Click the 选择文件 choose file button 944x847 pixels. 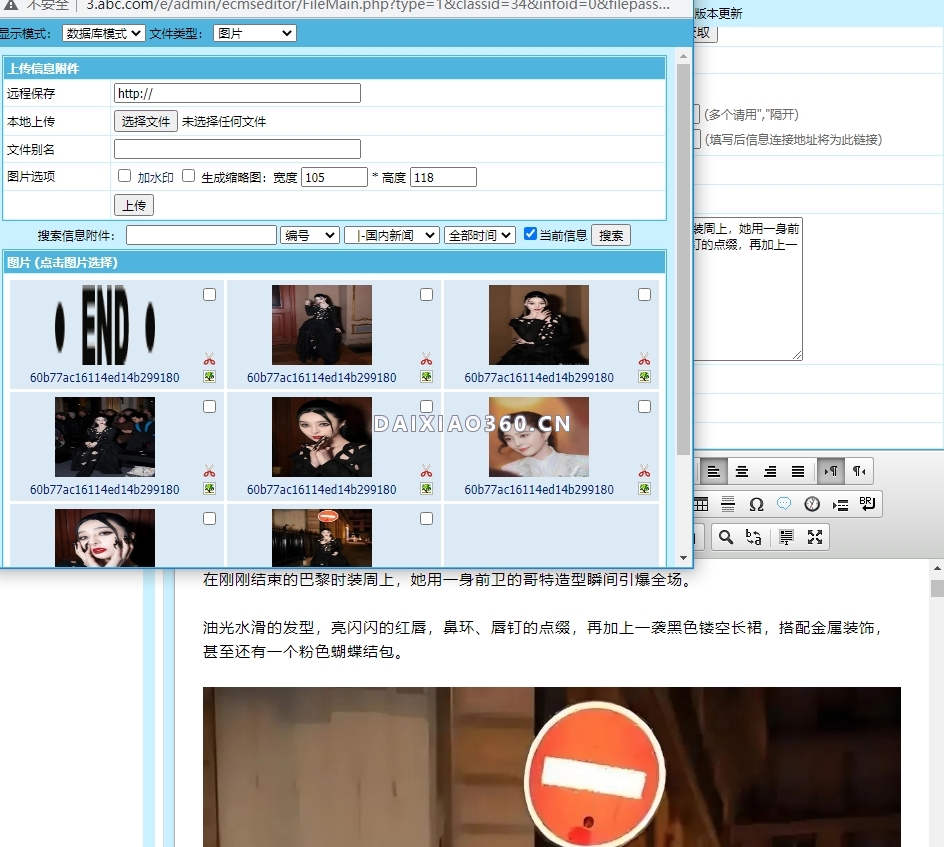click(146, 121)
